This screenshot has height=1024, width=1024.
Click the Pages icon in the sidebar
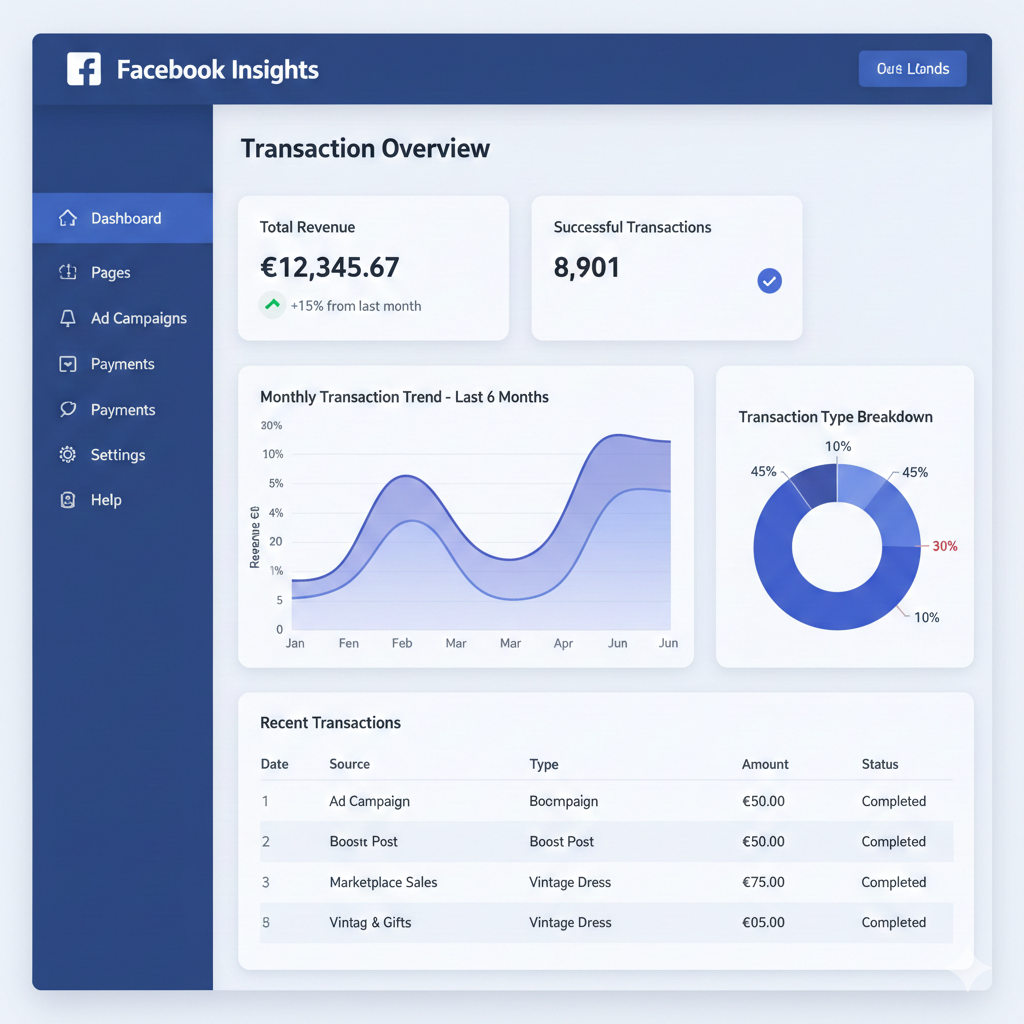(x=68, y=272)
